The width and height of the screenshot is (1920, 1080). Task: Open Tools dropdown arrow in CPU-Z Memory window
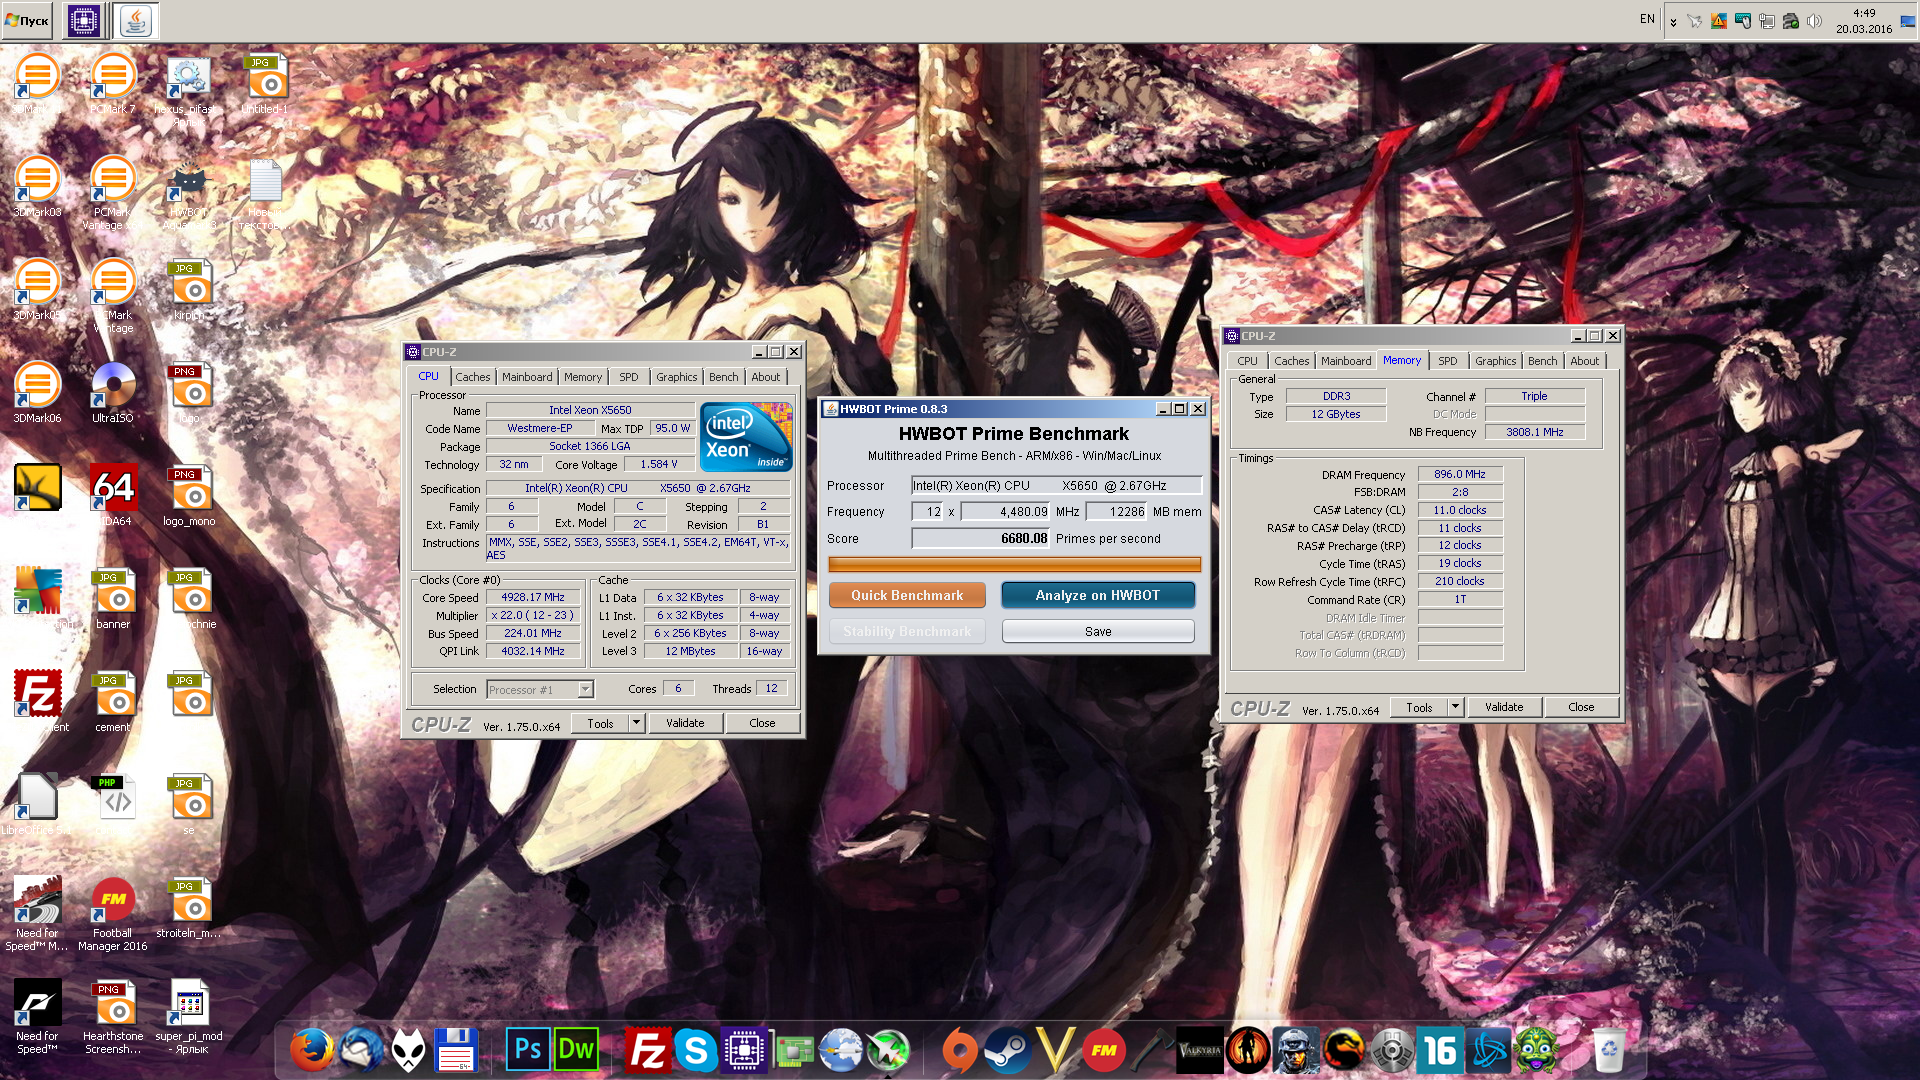tap(1455, 707)
